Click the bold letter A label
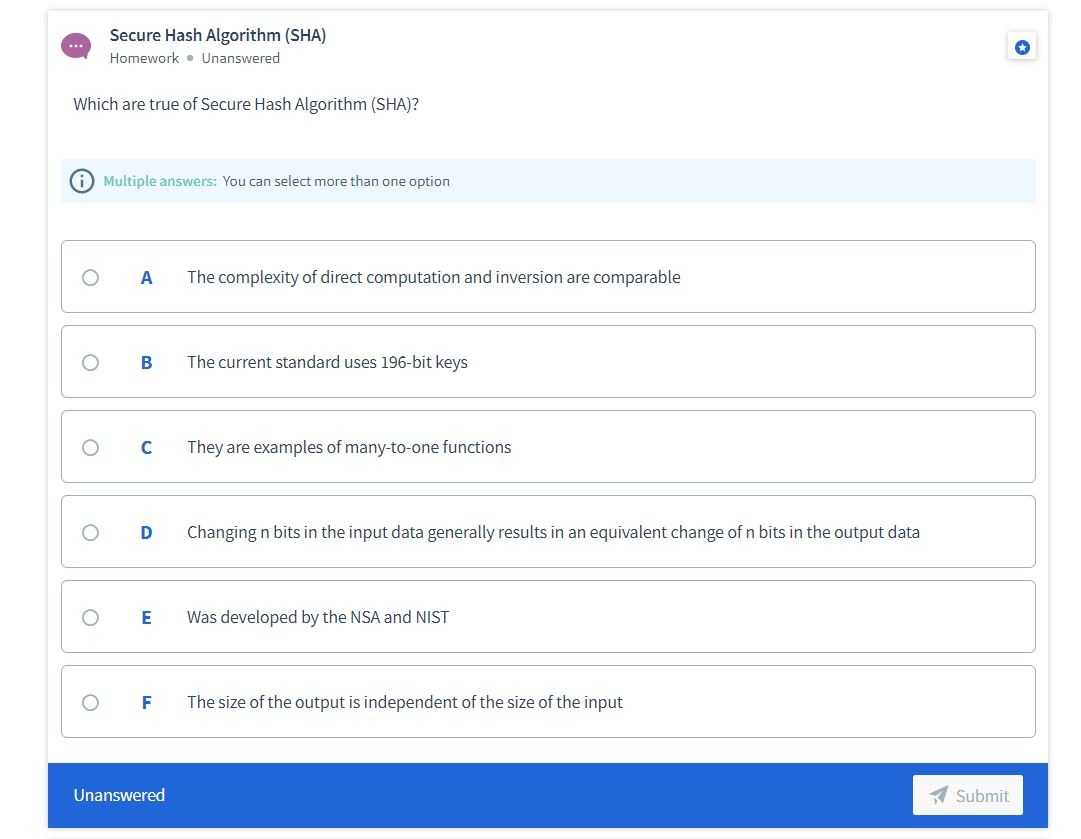Viewport: 1081px width, 839px height. click(146, 277)
